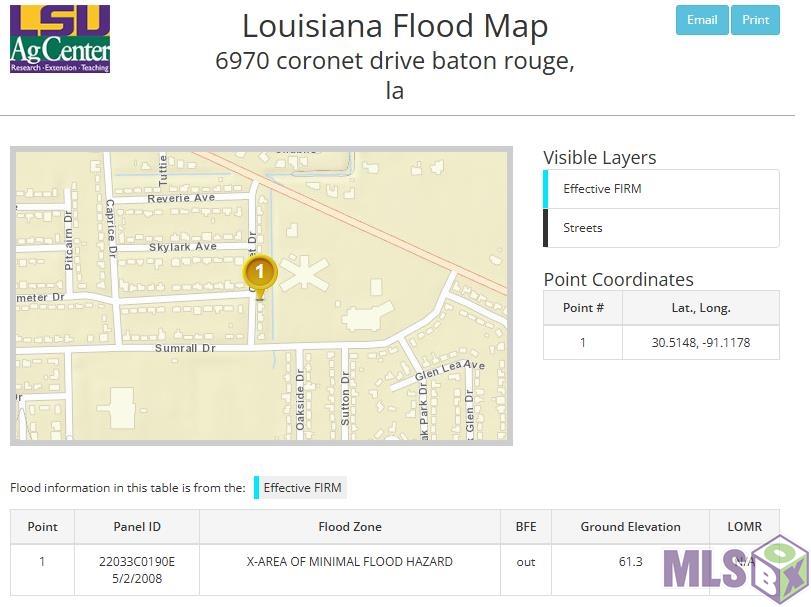Image resolution: width=811 pixels, height=607 pixels.
Task: Click the Reverie Ave street label
Action: pyautogui.click(x=181, y=198)
